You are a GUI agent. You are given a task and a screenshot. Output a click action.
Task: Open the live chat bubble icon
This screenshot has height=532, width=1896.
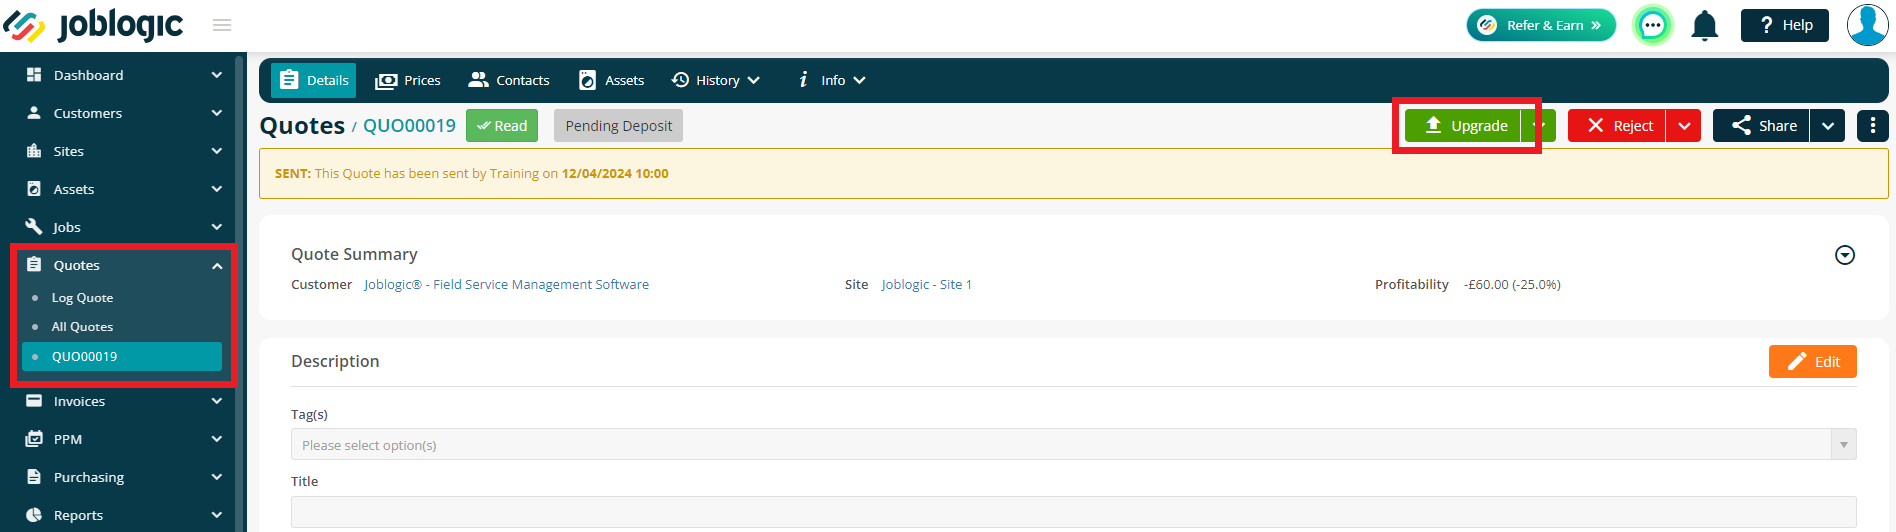1652,25
